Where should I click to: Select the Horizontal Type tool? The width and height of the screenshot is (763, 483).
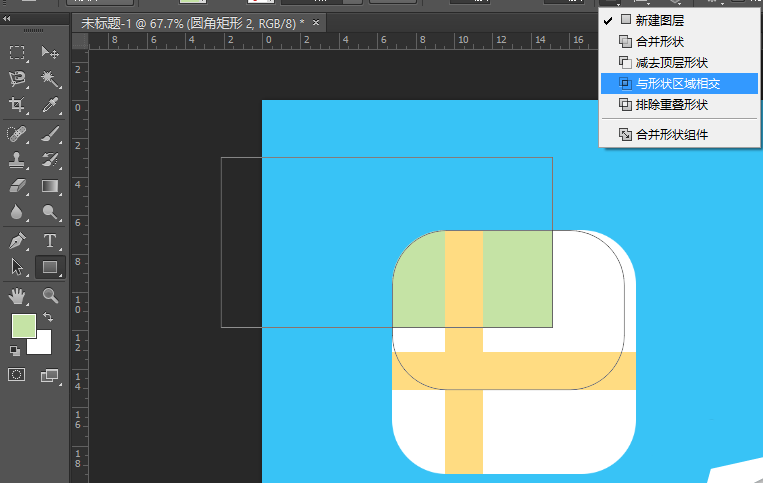(x=50, y=241)
